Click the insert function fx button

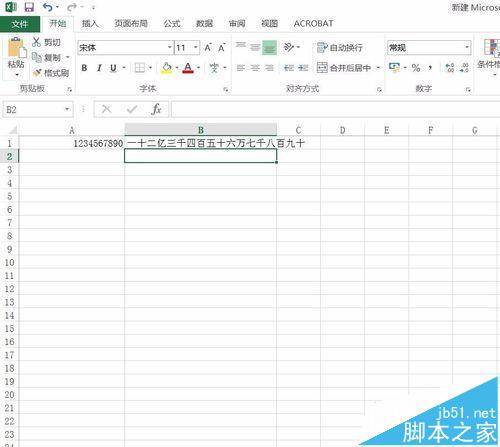(156, 109)
